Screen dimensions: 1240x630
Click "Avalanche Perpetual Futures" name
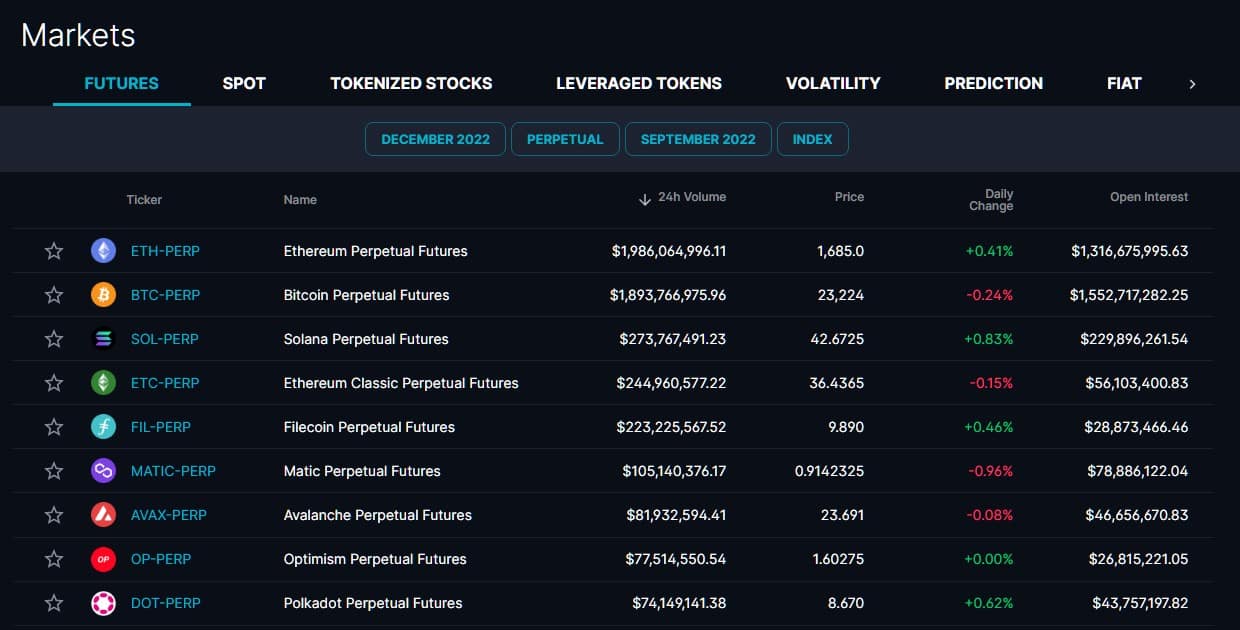click(377, 515)
